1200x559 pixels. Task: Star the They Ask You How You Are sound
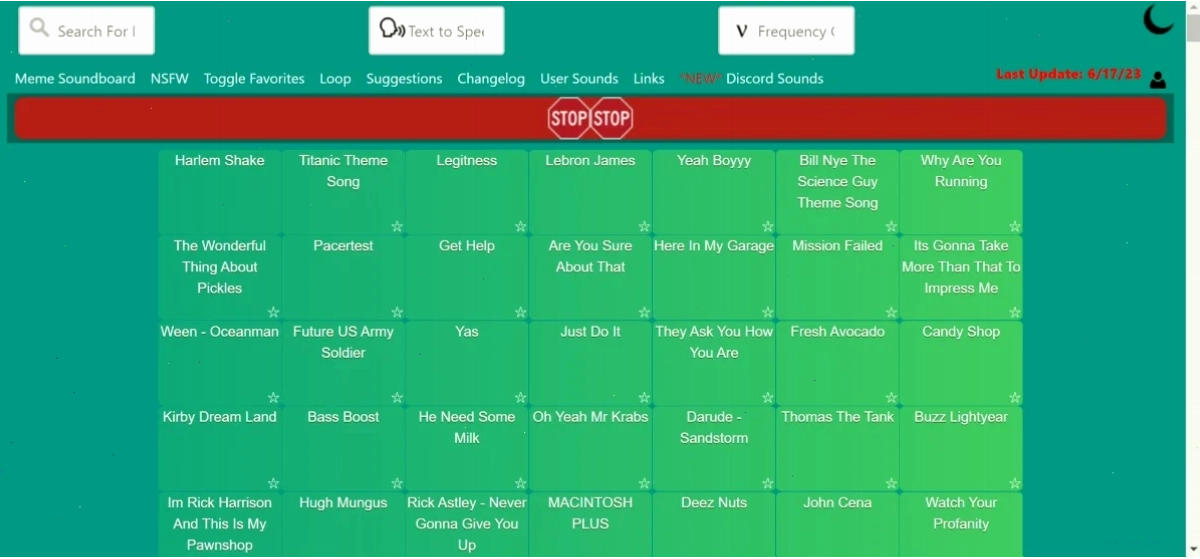pos(768,398)
